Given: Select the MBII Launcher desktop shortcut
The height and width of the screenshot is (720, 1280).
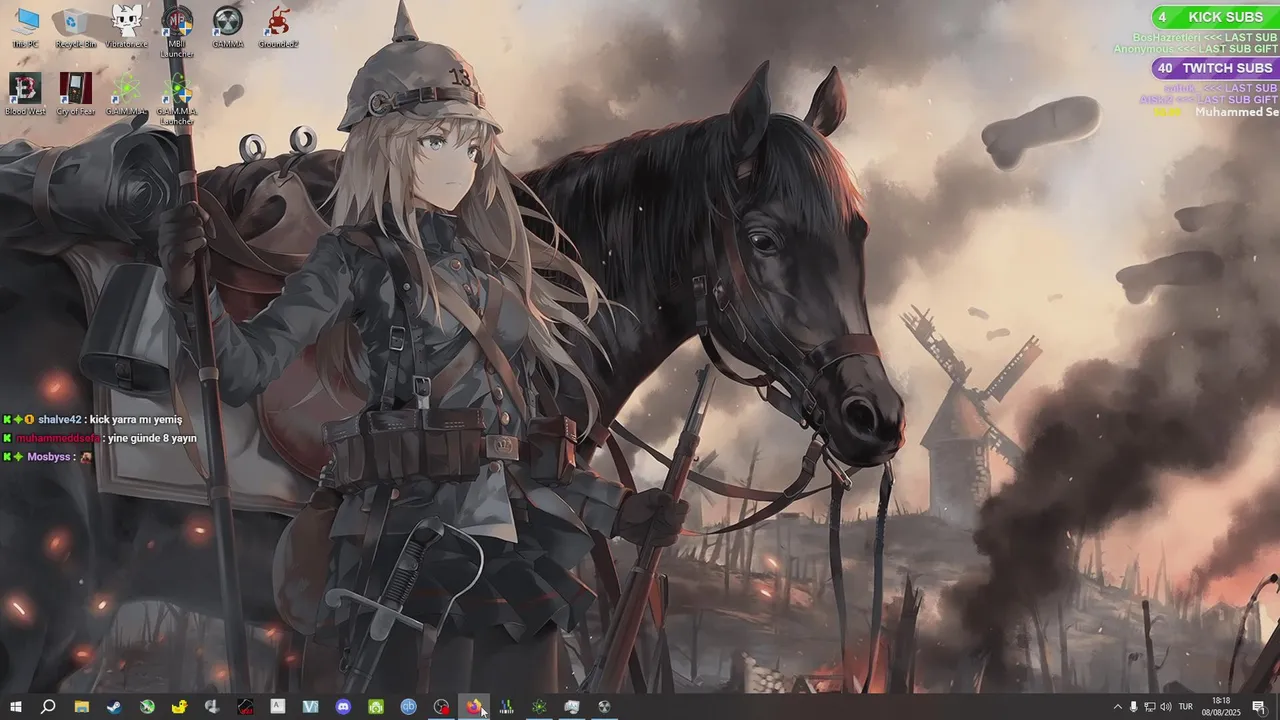Looking at the screenshot, I should (177, 32).
